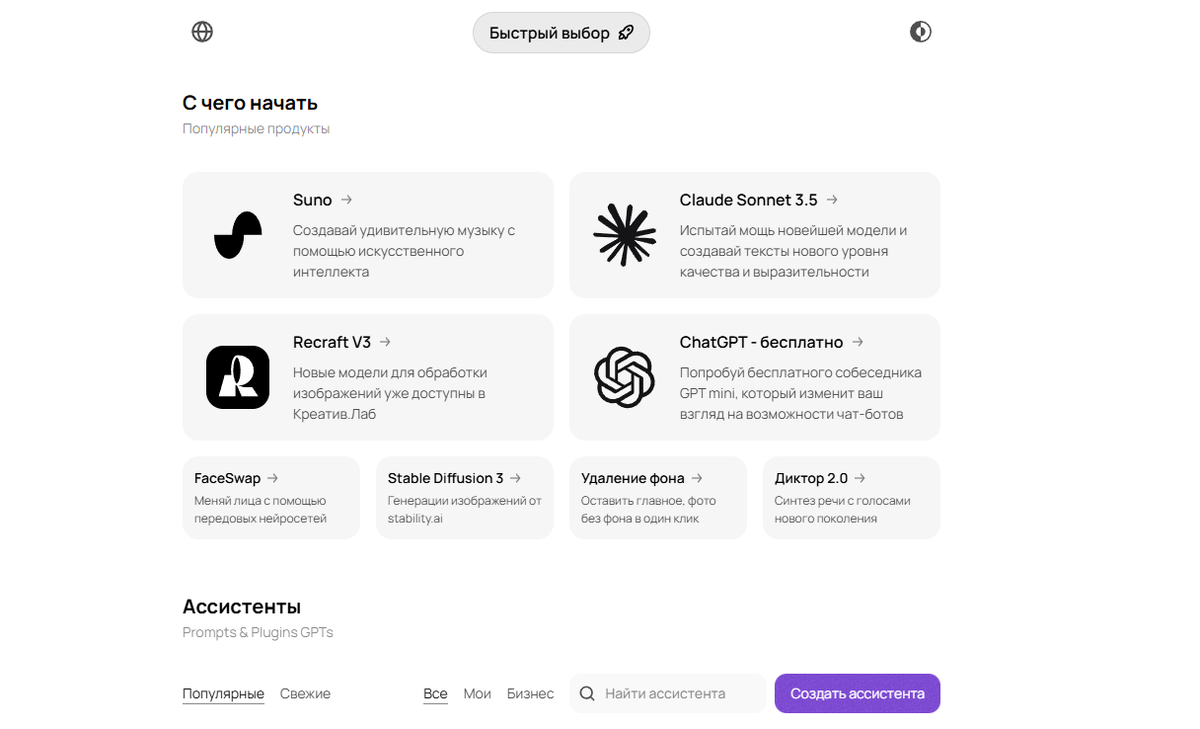Open the Диктор 2.0 card
The height and width of the screenshot is (729, 1200).
coord(851,498)
